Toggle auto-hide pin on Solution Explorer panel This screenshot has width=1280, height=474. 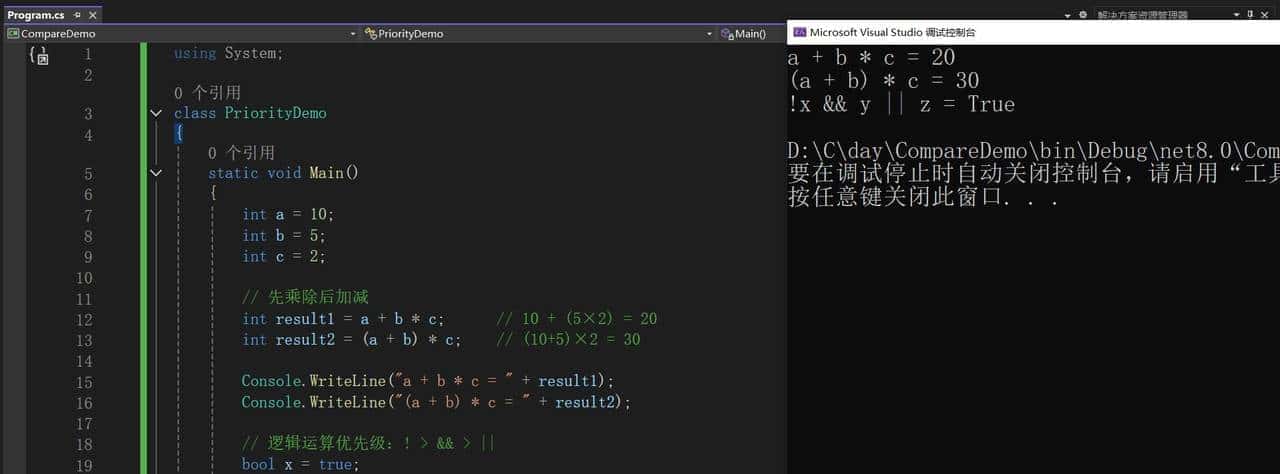click(1250, 15)
